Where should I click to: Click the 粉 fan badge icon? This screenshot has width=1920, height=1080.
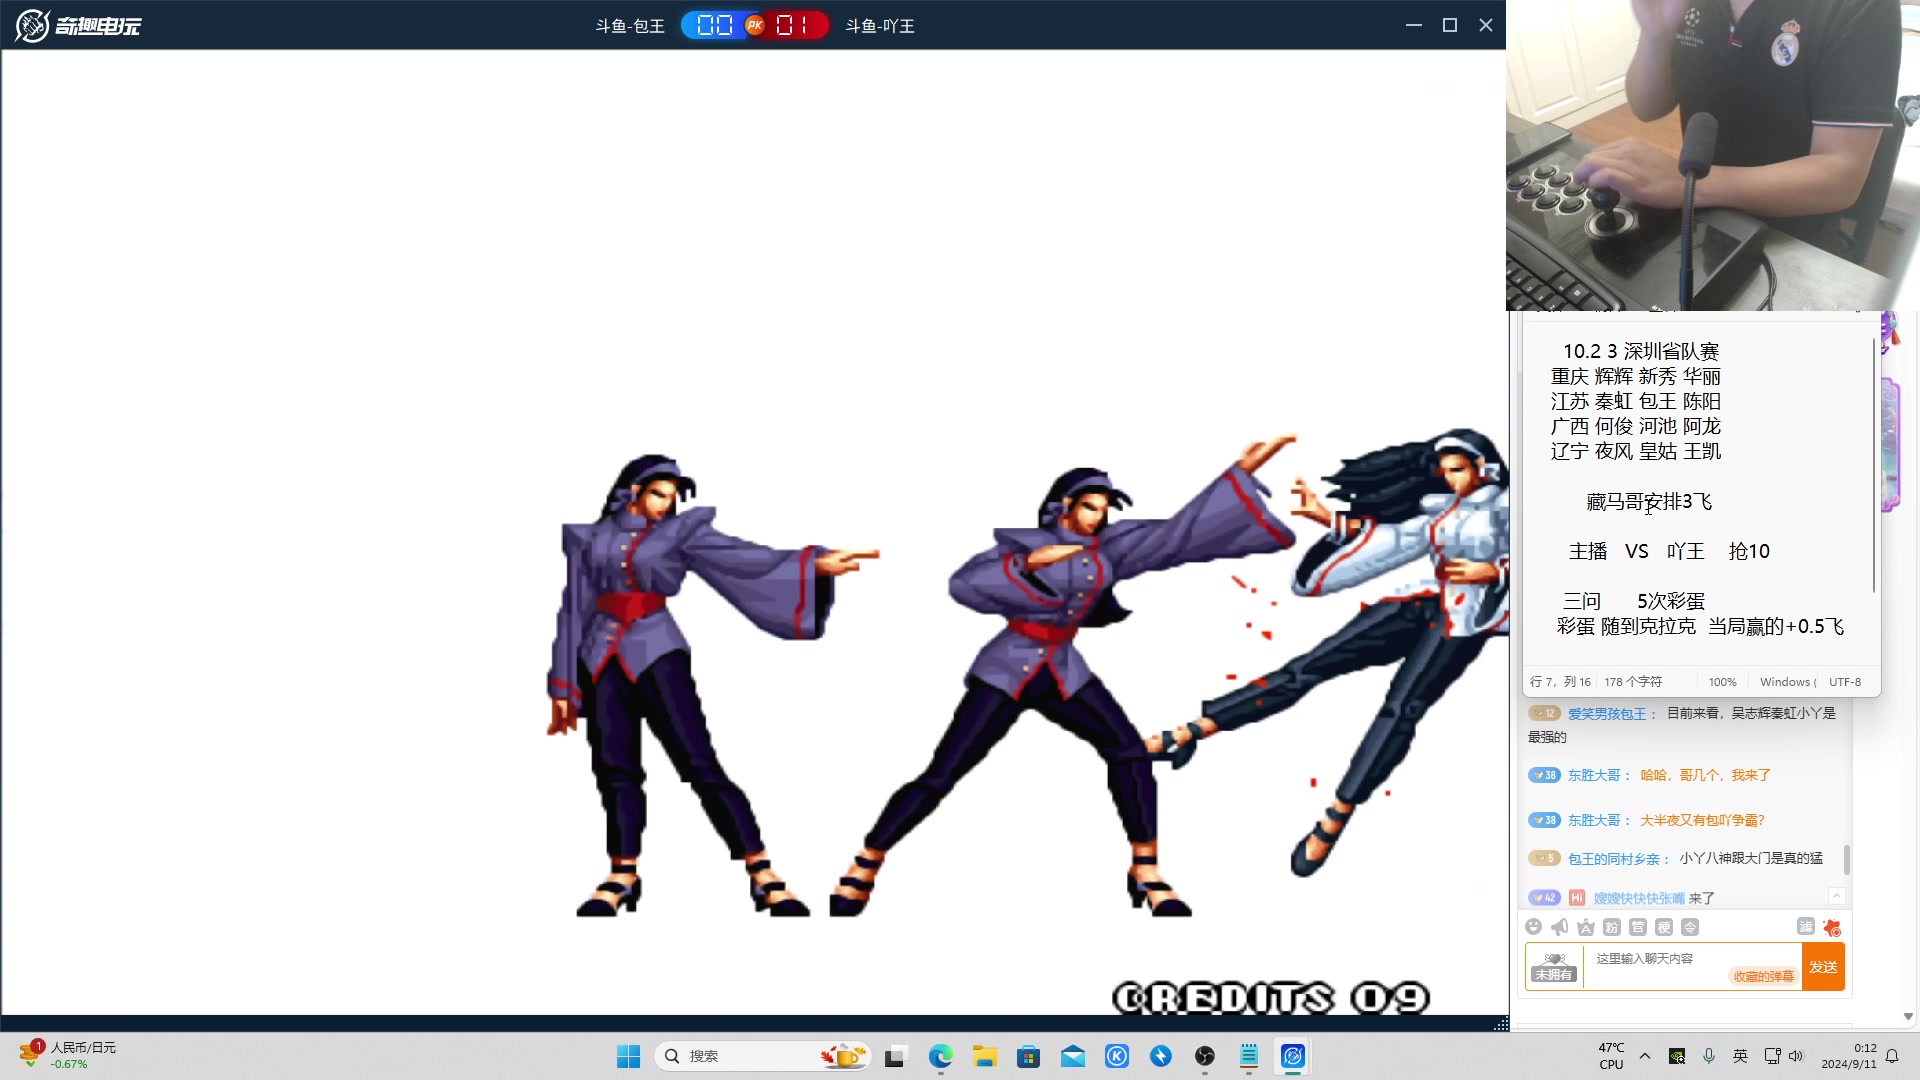[1612, 927]
